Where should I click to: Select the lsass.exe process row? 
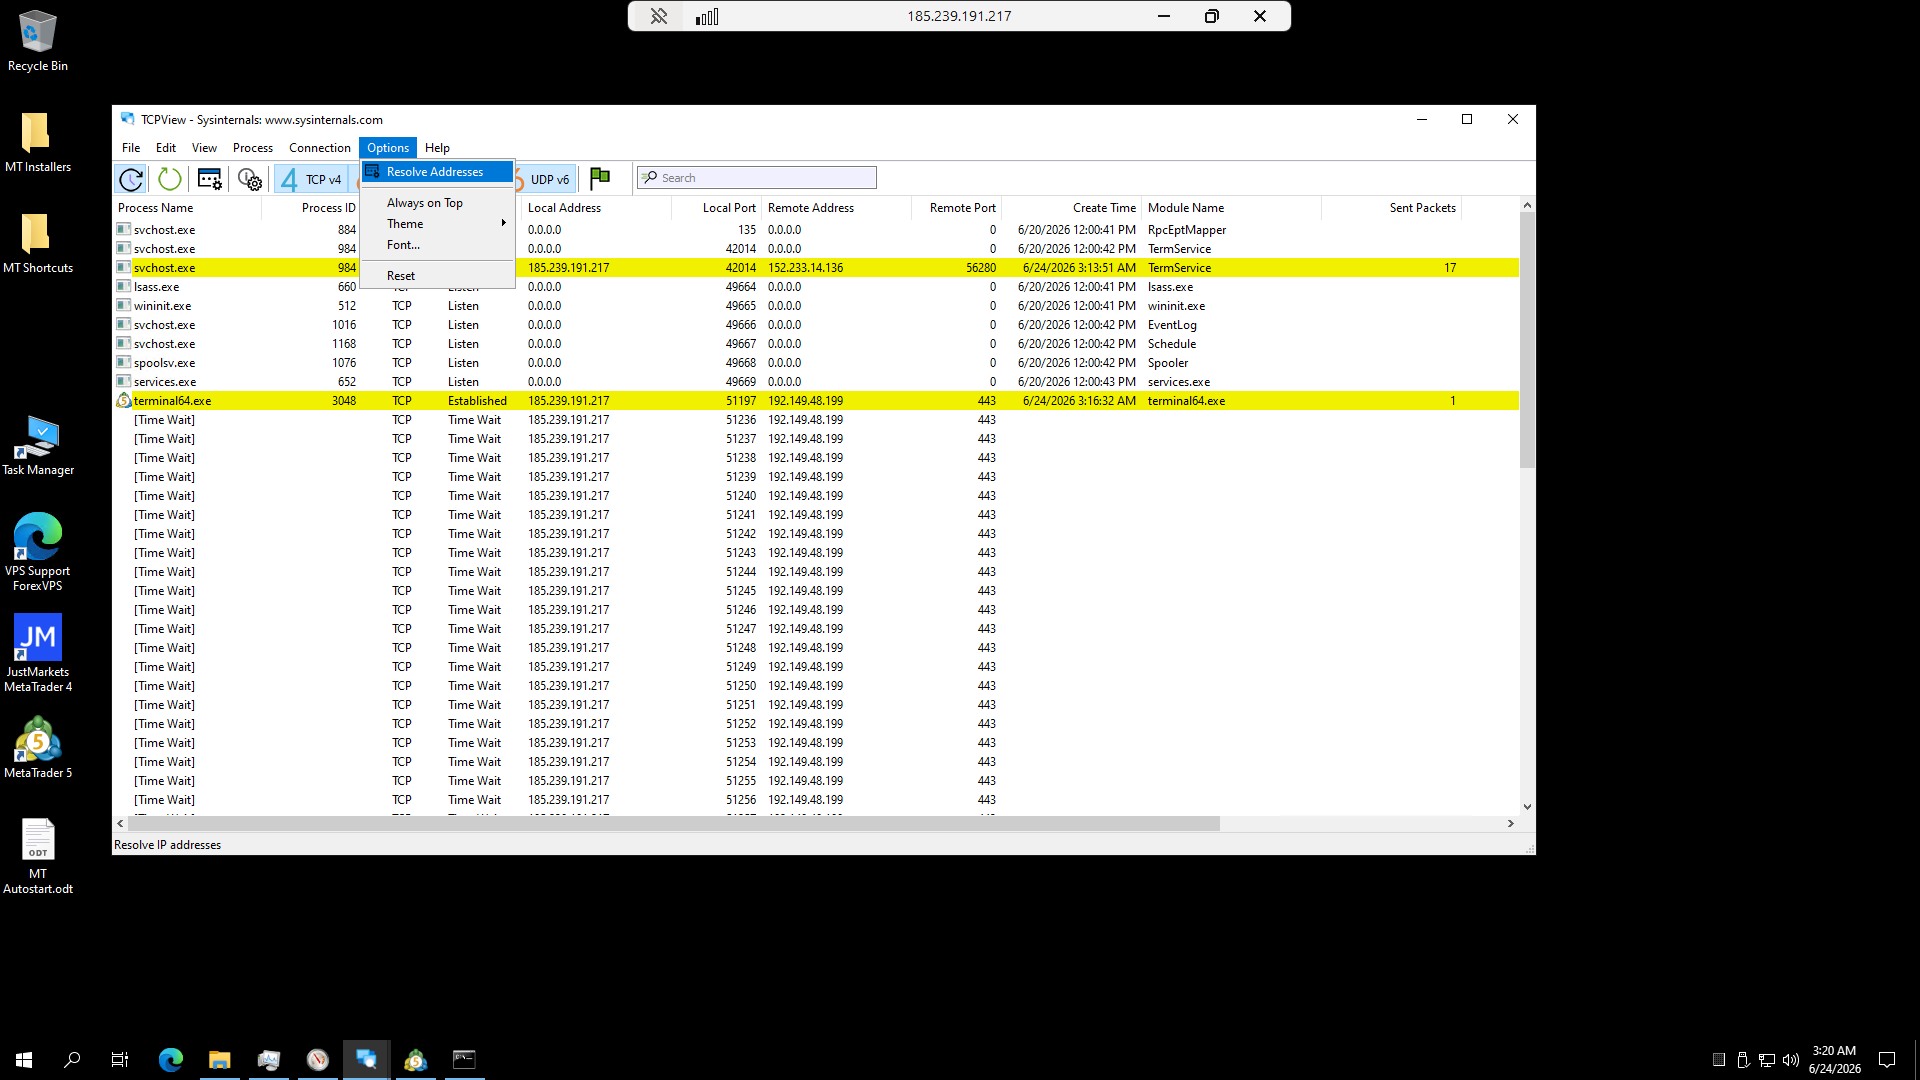point(816,287)
